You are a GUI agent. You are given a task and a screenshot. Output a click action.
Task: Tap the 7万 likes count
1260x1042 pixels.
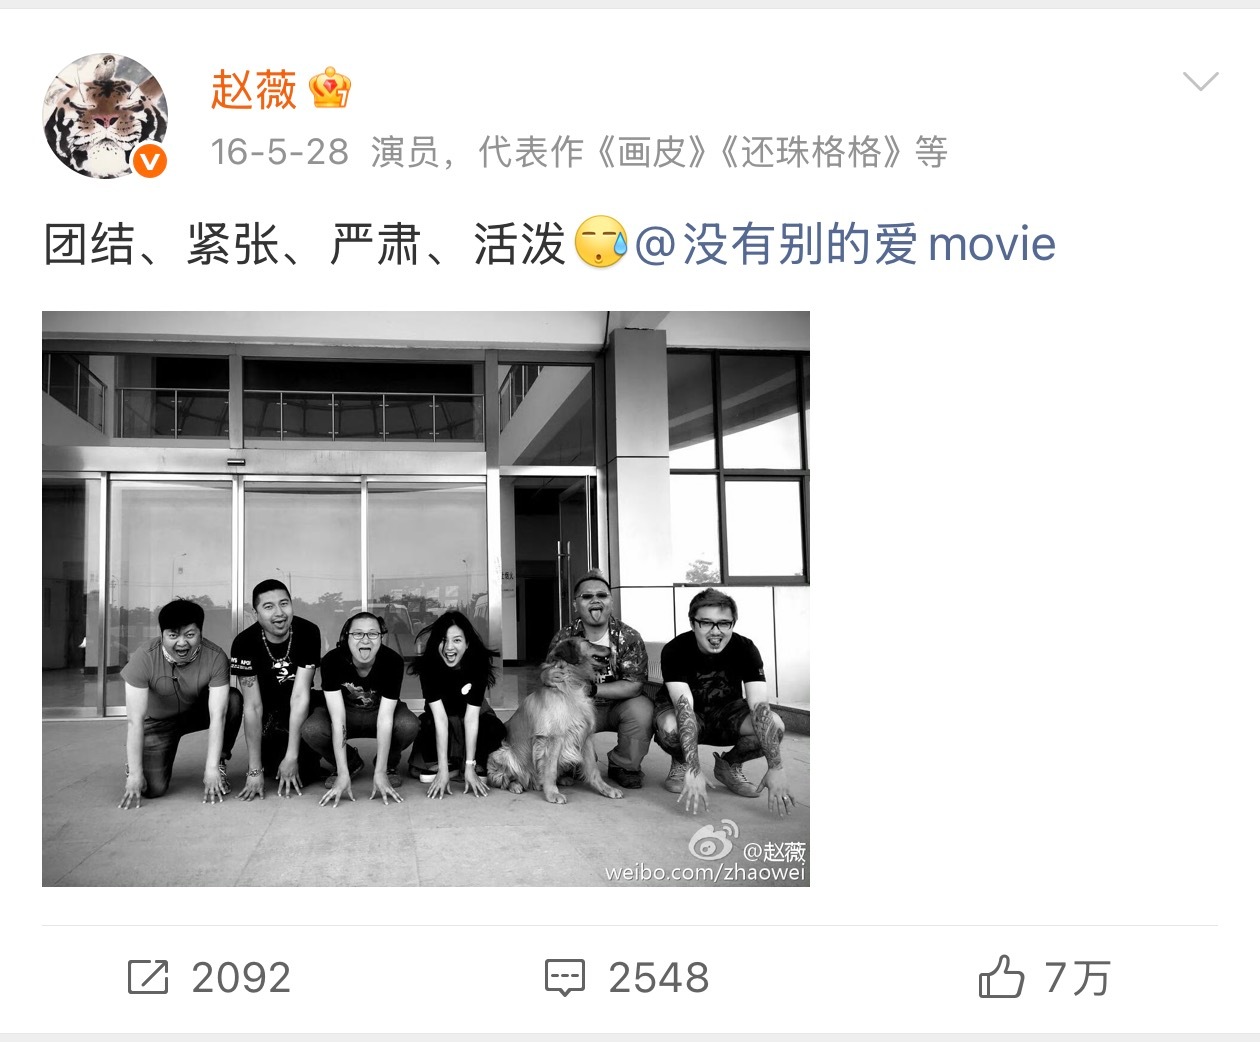click(1077, 978)
